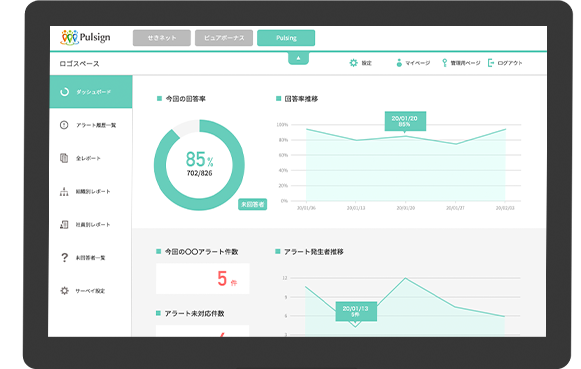Screen dimensions: 581x369
Task: Switch to the ピュアボーナス tab
Action: (224, 38)
